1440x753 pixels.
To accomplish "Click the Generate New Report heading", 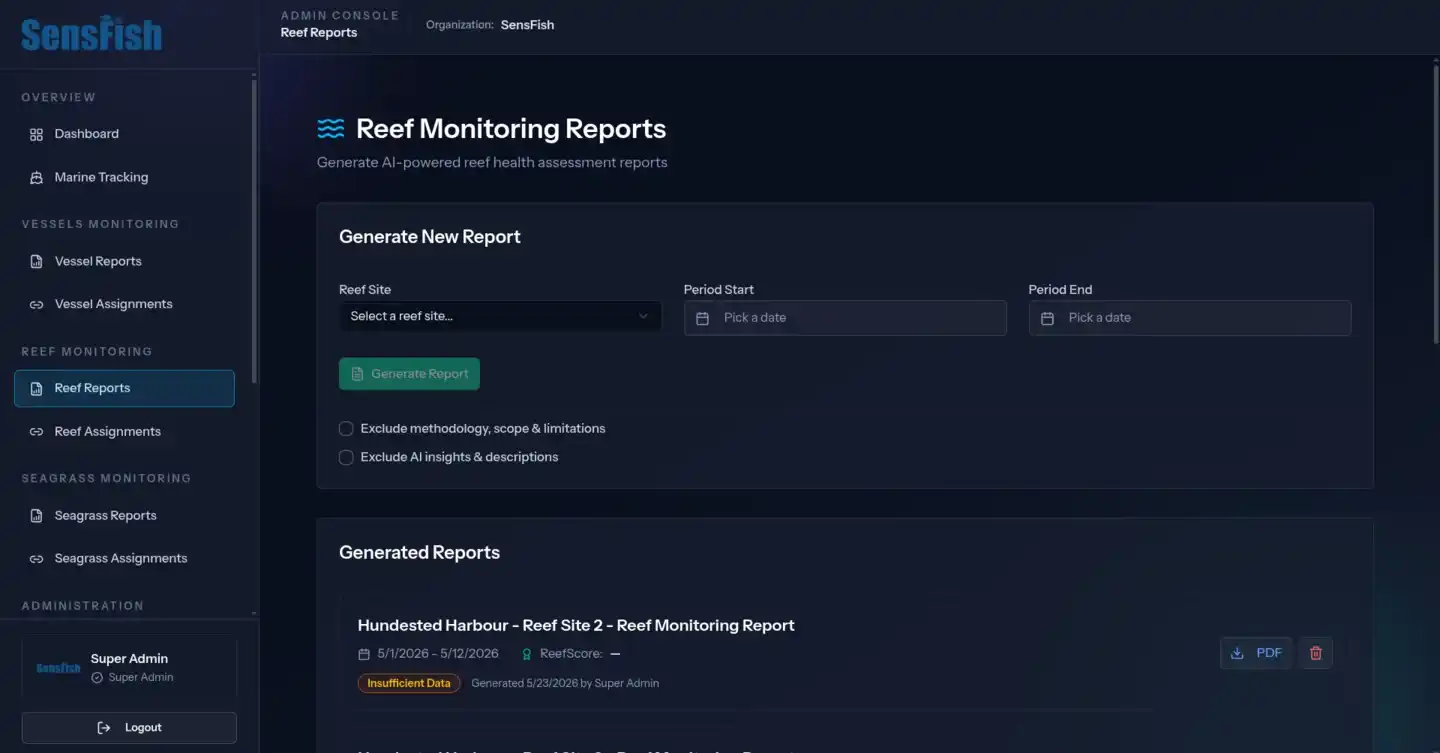I will coord(430,237).
